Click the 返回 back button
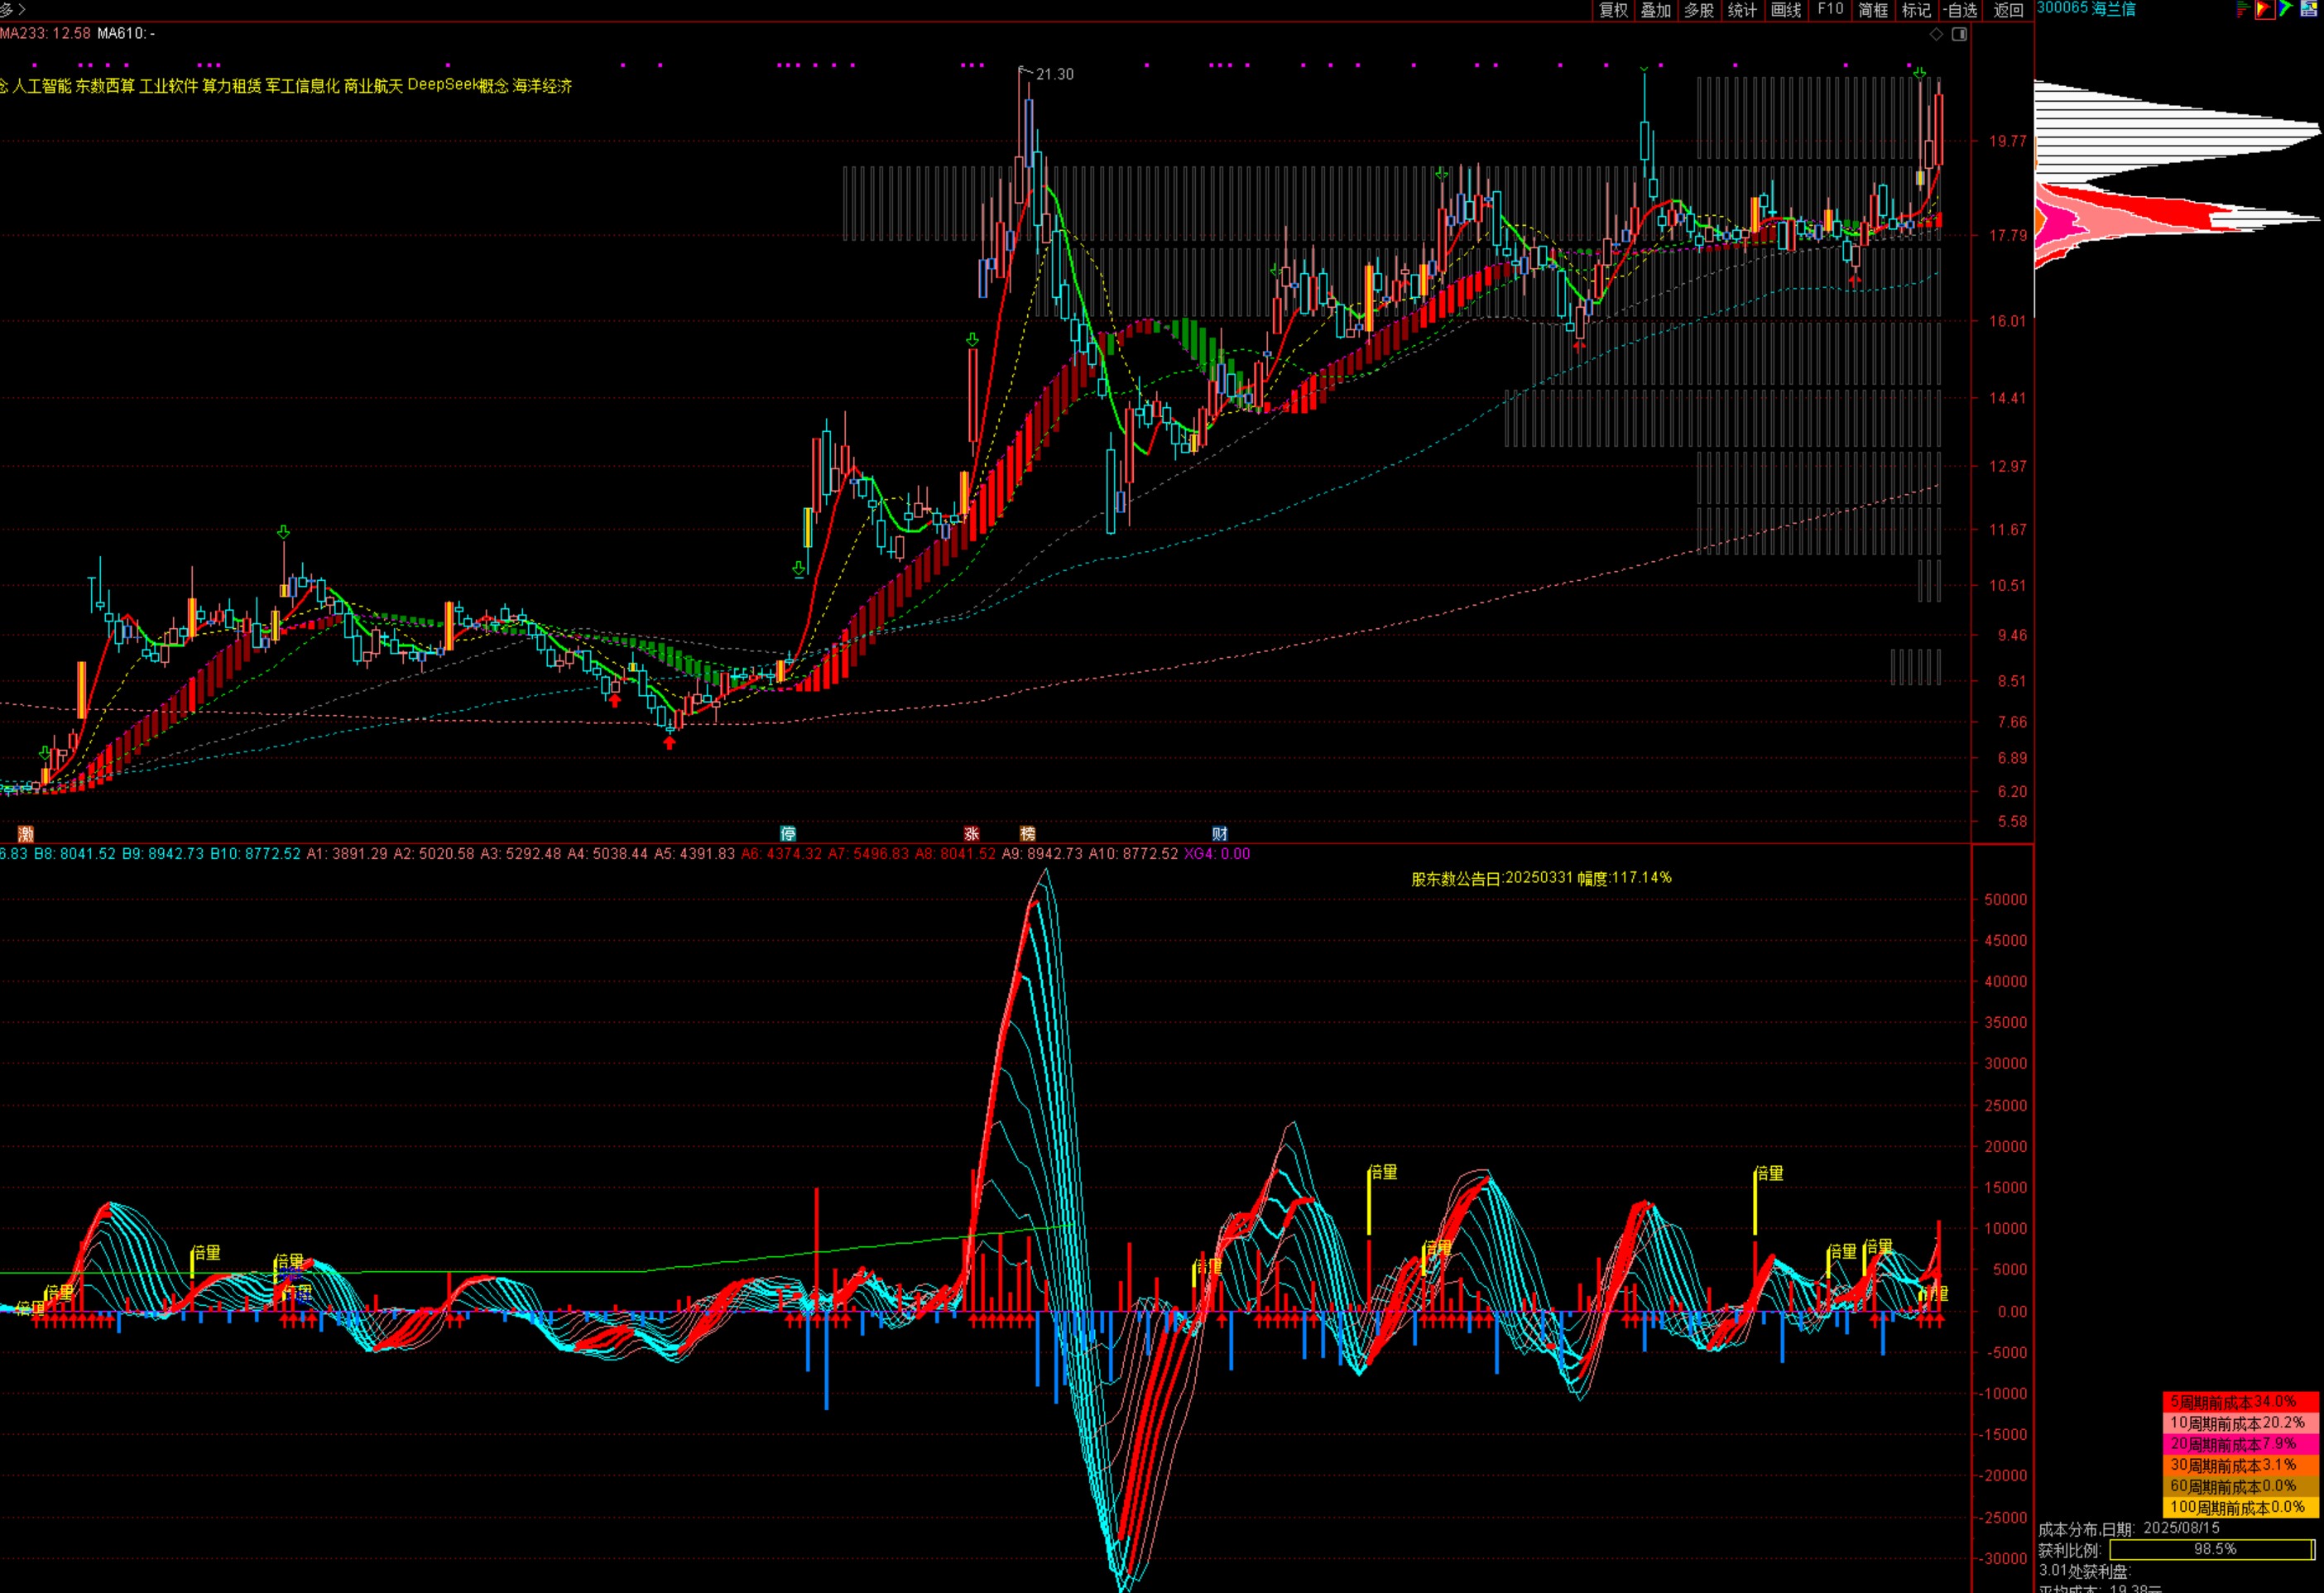The width and height of the screenshot is (2324, 1593). pyautogui.click(x=2008, y=10)
